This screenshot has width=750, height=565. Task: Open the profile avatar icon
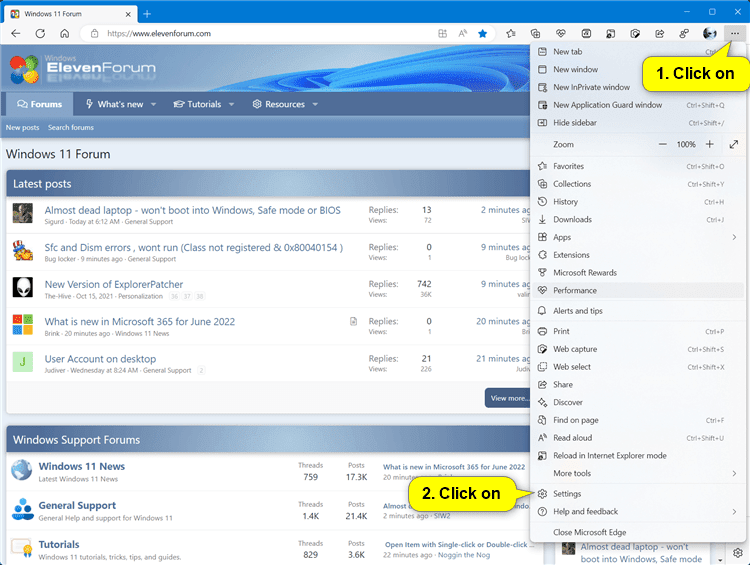710,33
